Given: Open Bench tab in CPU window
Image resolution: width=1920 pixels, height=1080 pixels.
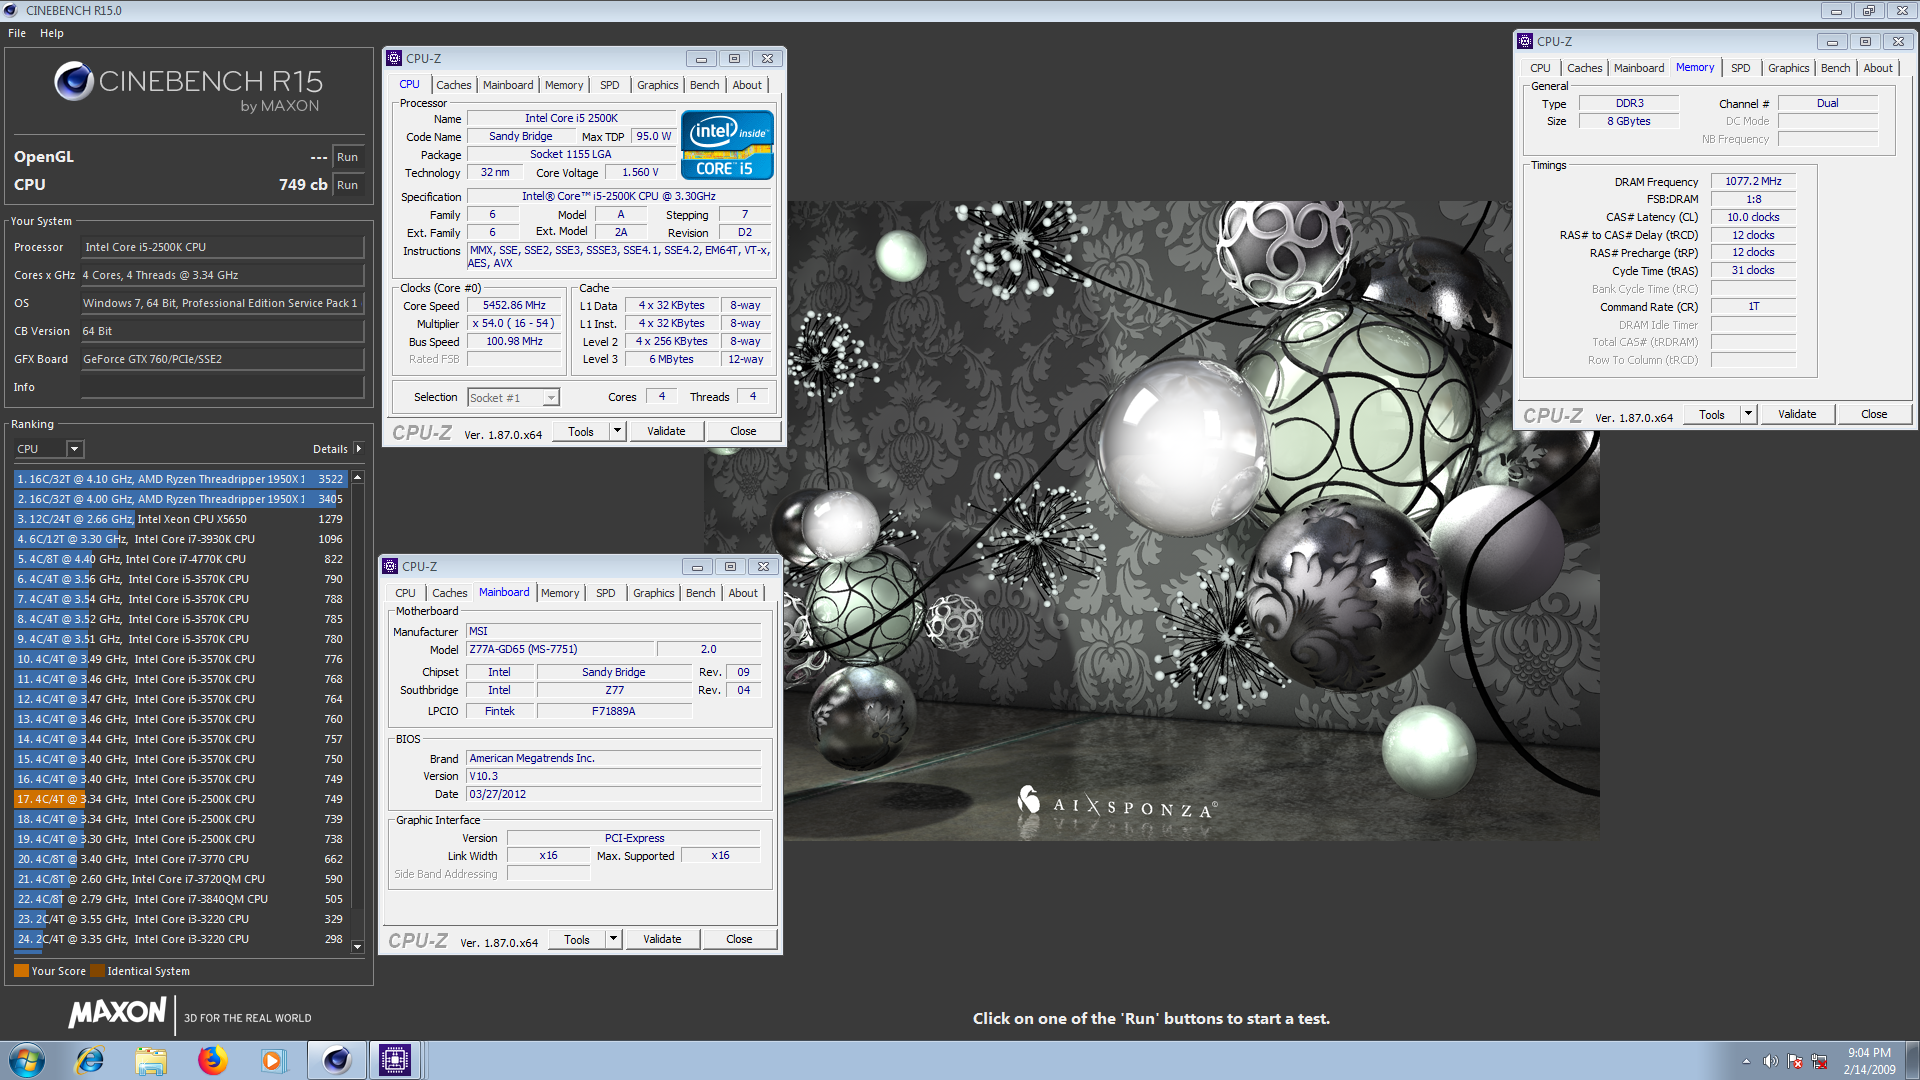Looking at the screenshot, I should click(704, 85).
